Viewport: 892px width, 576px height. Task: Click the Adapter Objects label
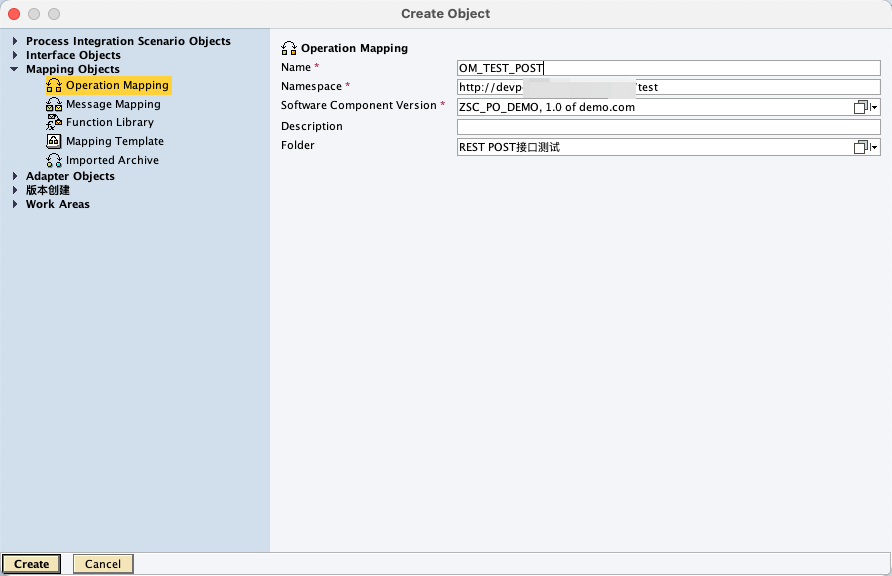(x=71, y=176)
